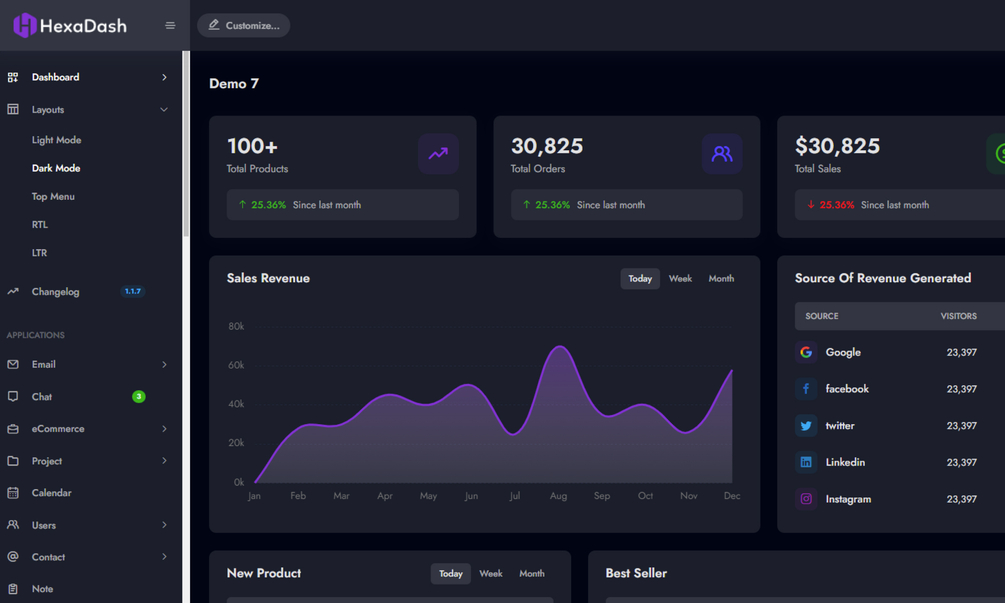Screen dimensions: 1005x603
Task: Click the Facebook source logo icon
Action: [x=806, y=389]
